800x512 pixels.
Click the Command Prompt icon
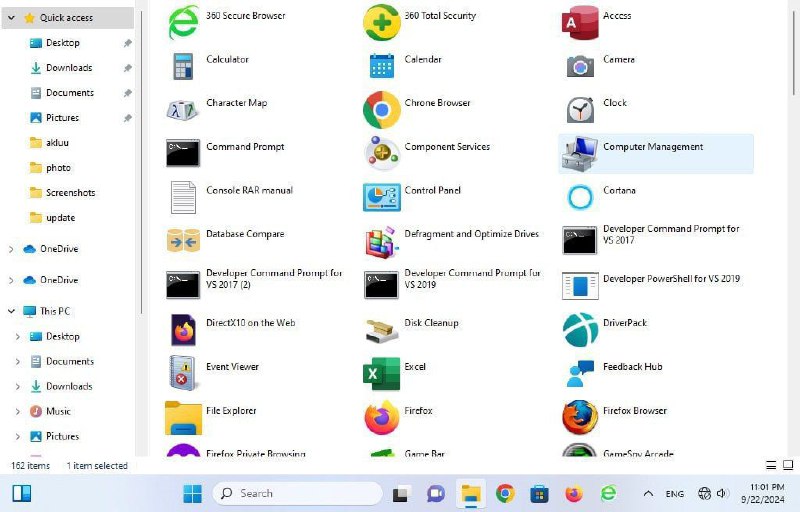click(183, 153)
